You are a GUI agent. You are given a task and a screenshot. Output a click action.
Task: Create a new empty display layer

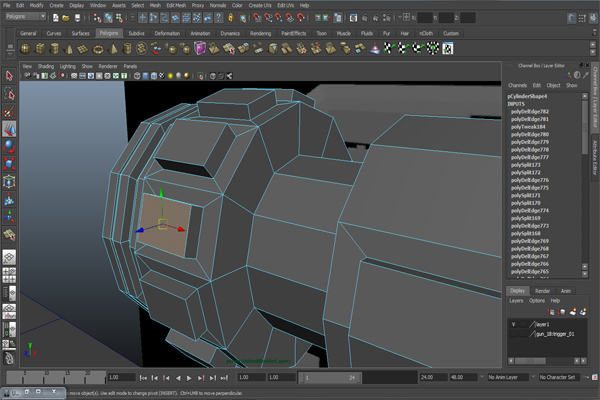click(573, 312)
